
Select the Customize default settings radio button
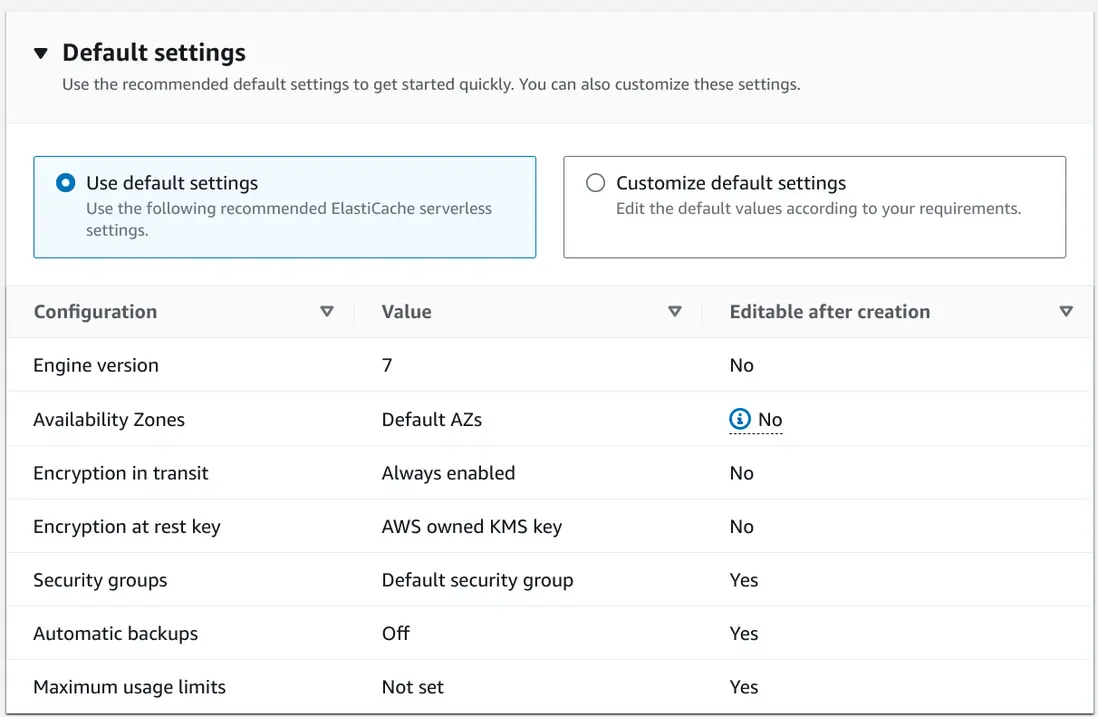595,183
